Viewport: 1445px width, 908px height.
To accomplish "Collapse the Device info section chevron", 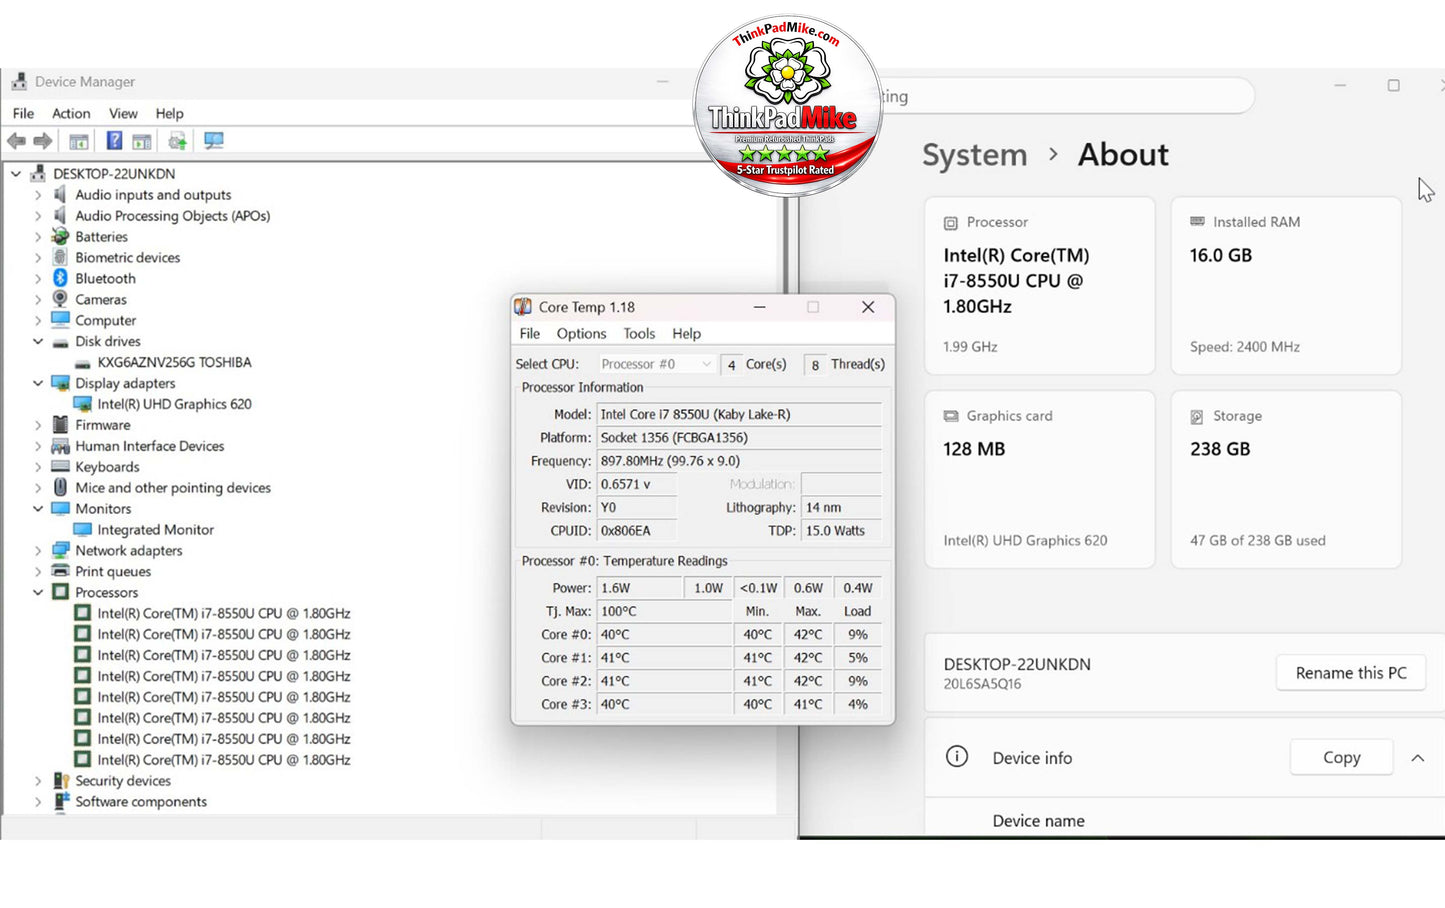I will (1418, 758).
